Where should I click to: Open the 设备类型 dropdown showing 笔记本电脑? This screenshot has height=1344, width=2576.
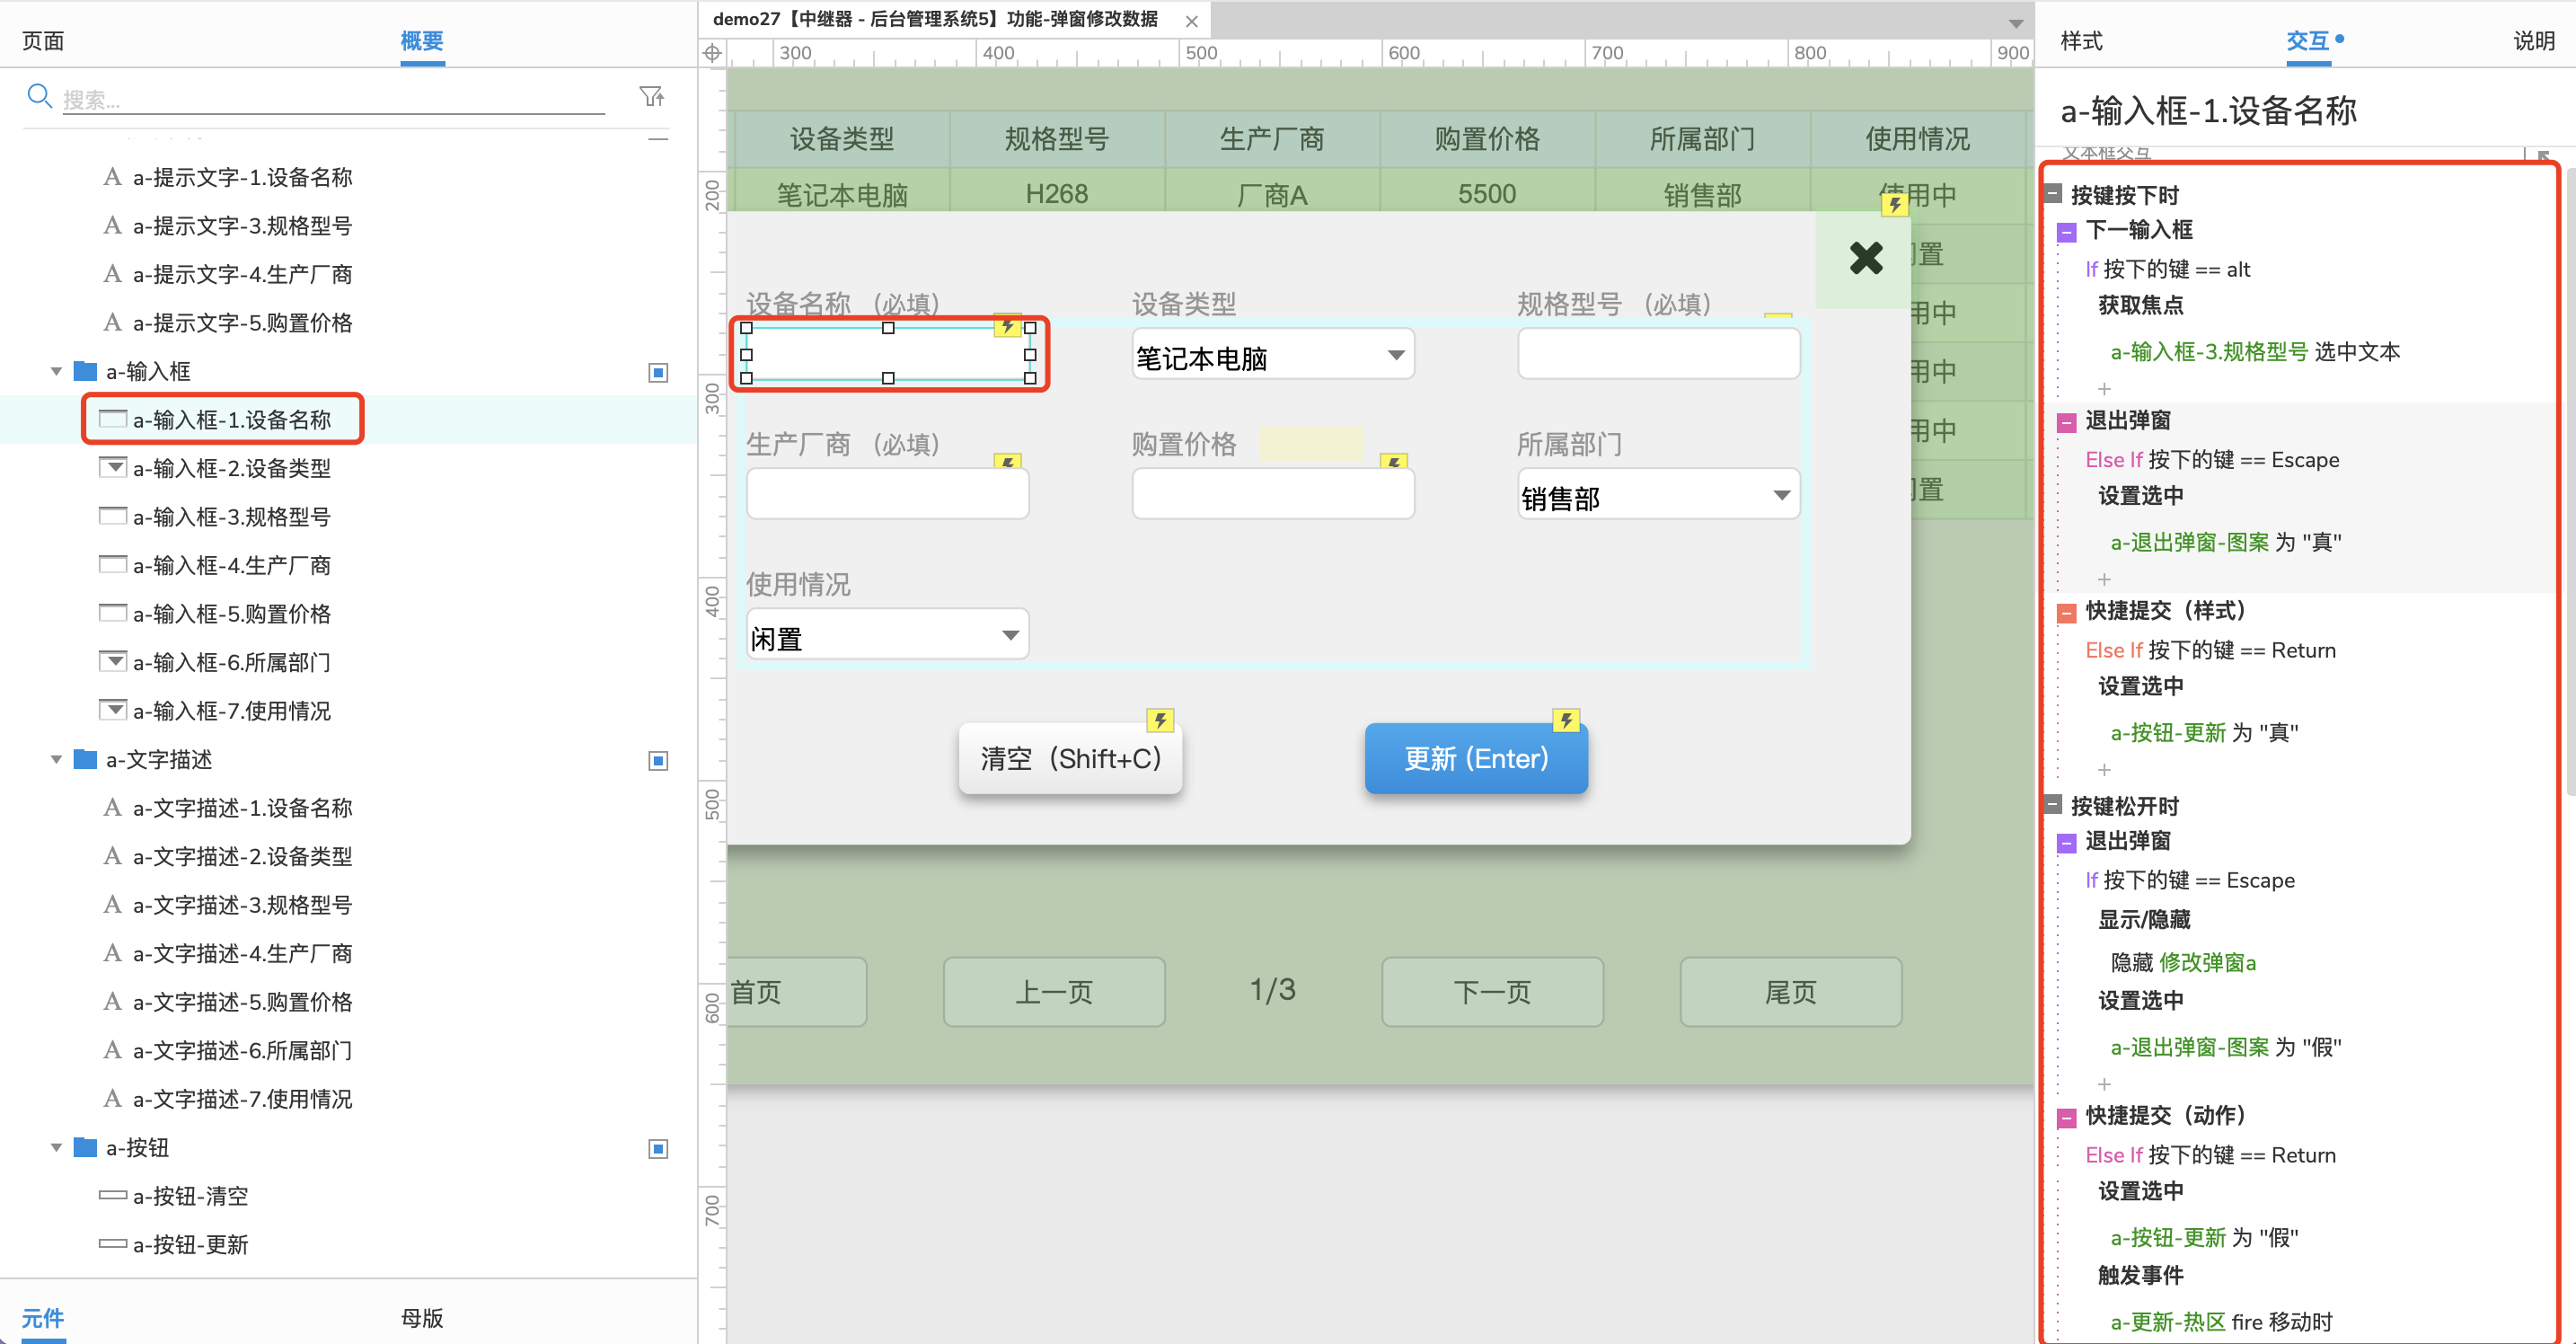[x=1272, y=354]
